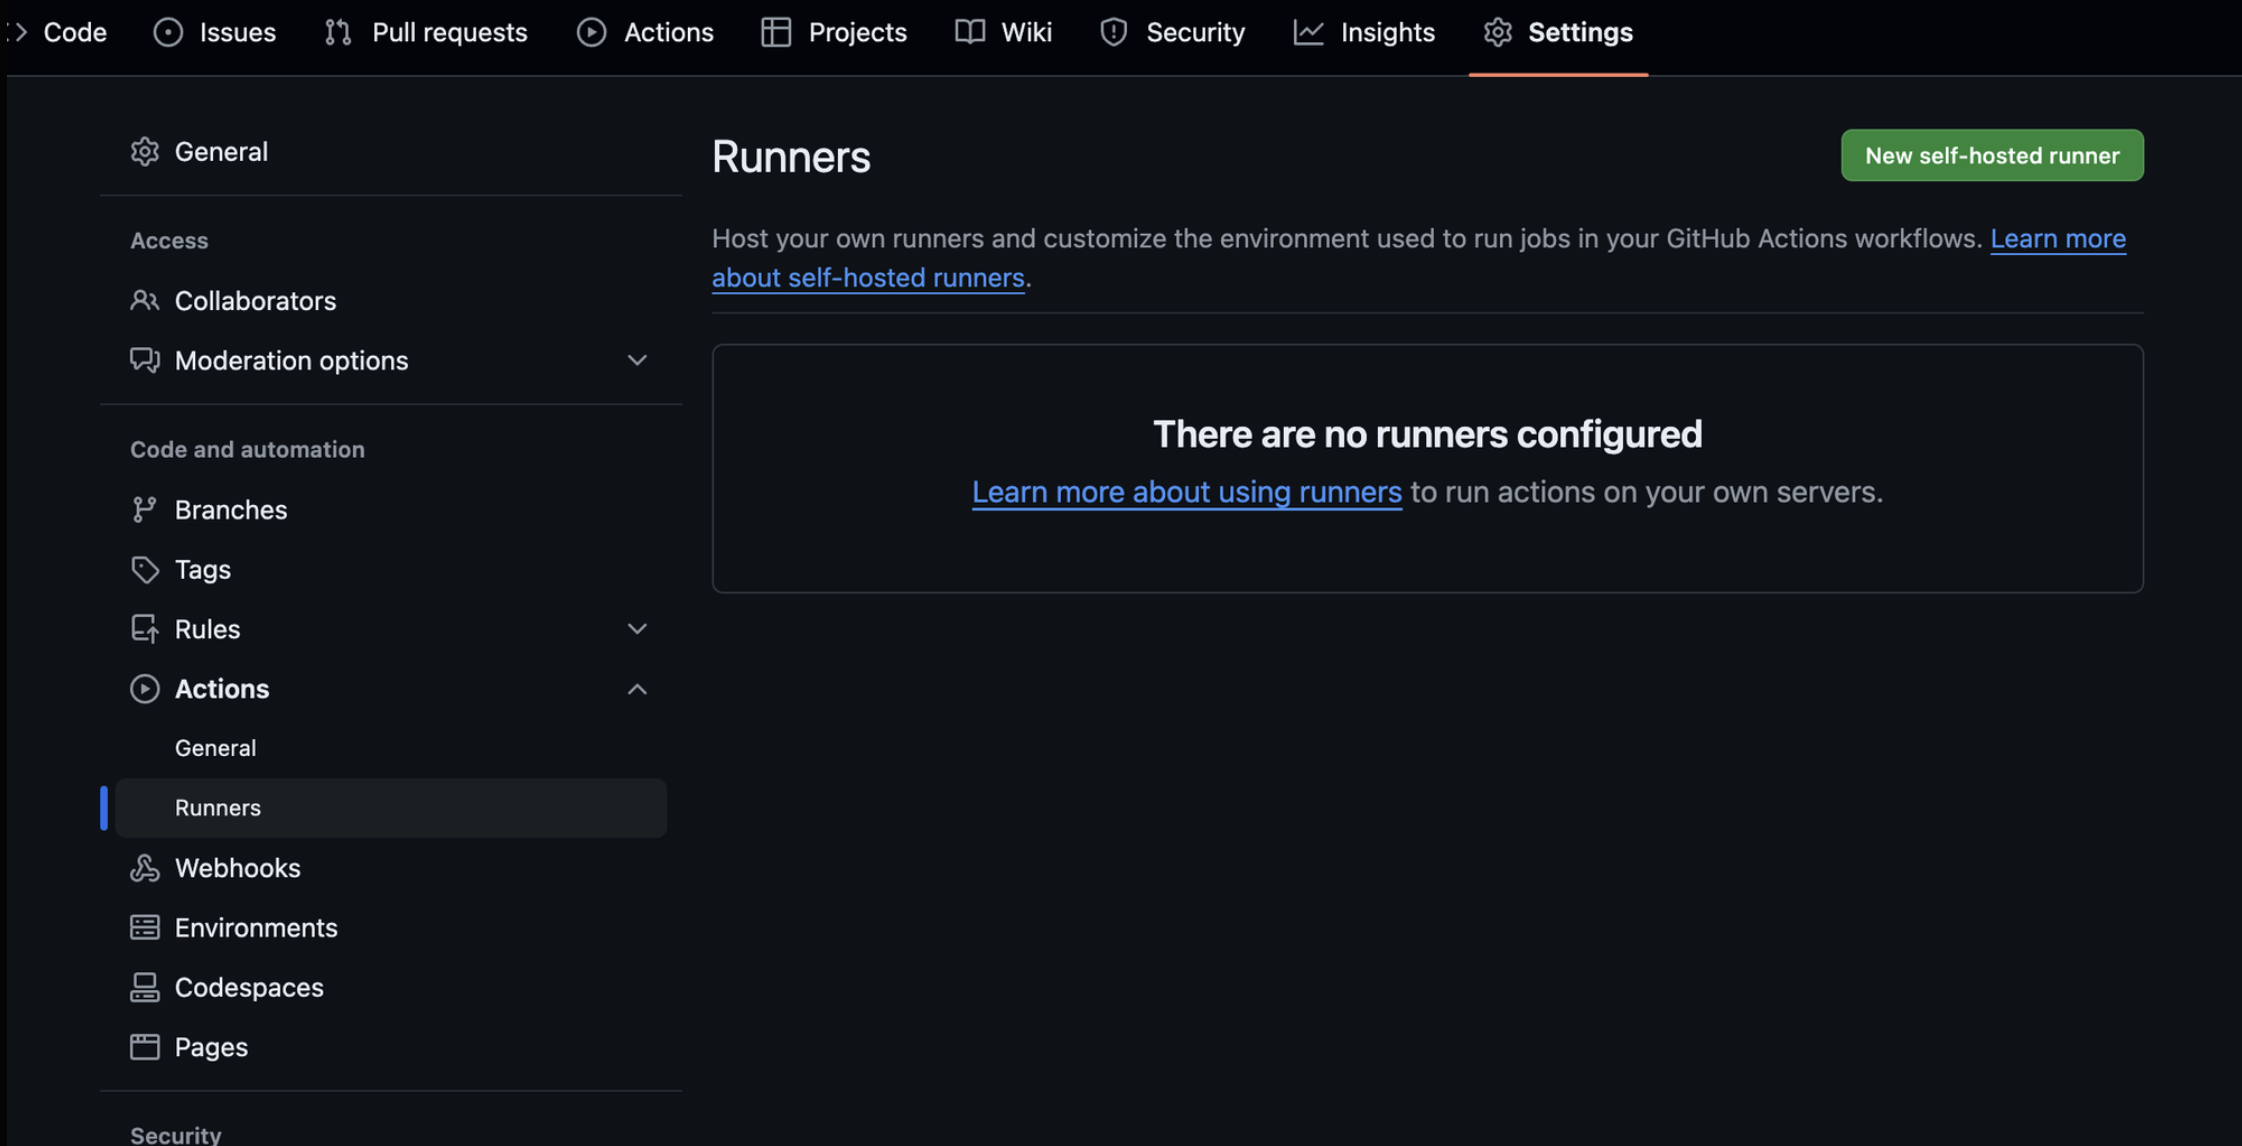Click the Webhooks icon in sidebar

click(144, 868)
